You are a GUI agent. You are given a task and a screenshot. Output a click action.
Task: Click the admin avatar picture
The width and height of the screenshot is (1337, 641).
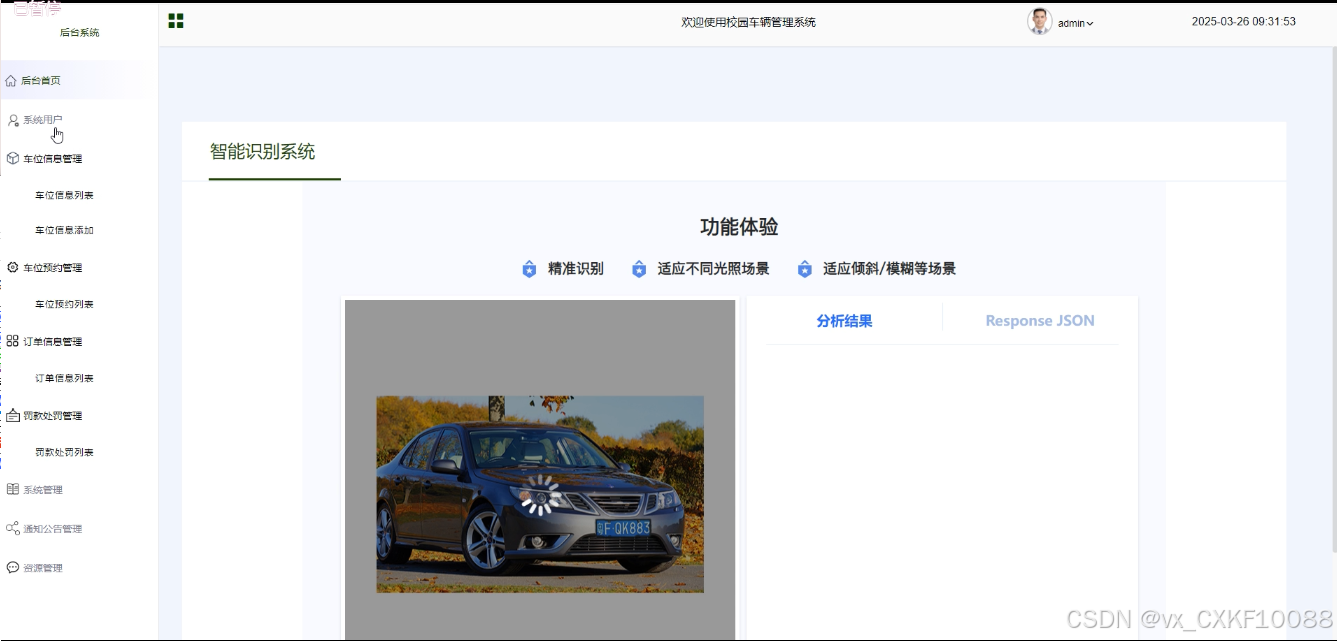click(1040, 22)
